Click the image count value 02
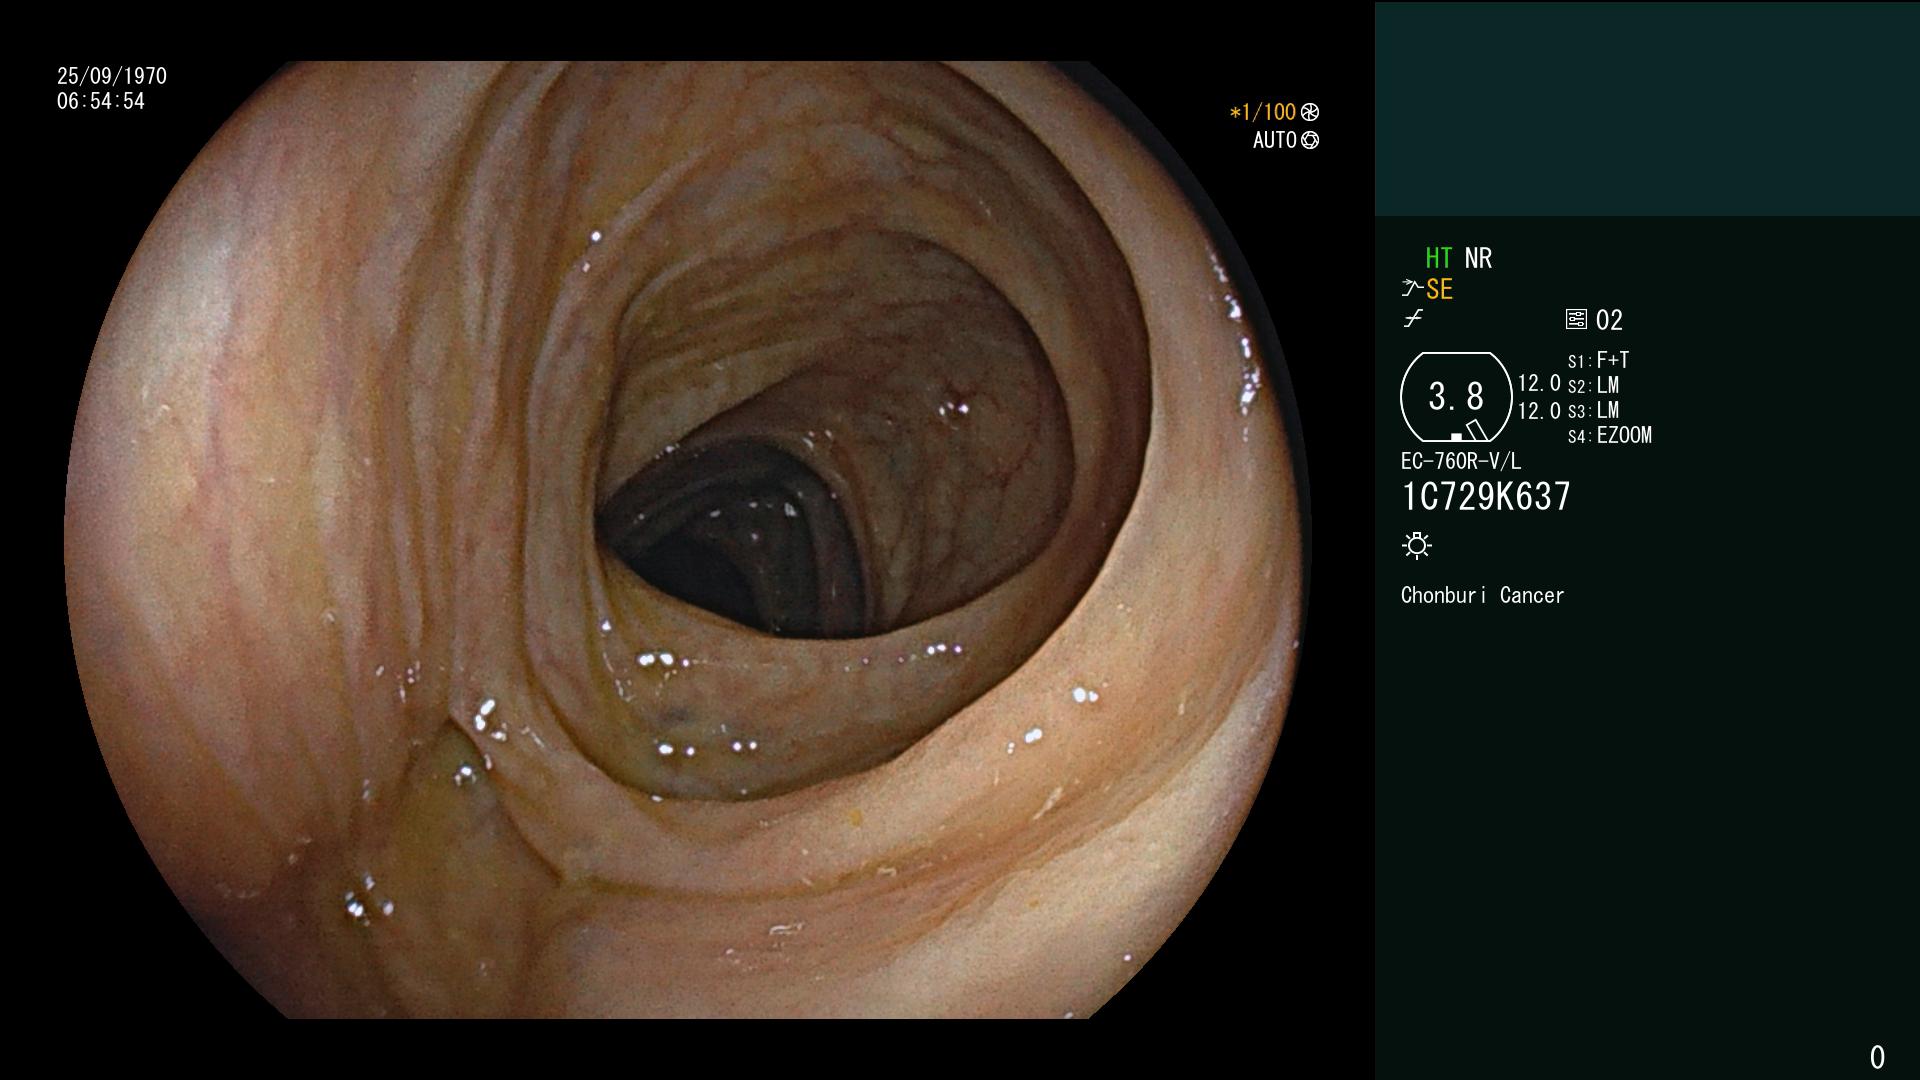The height and width of the screenshot is (1080, 1920). pos(1609,320)
